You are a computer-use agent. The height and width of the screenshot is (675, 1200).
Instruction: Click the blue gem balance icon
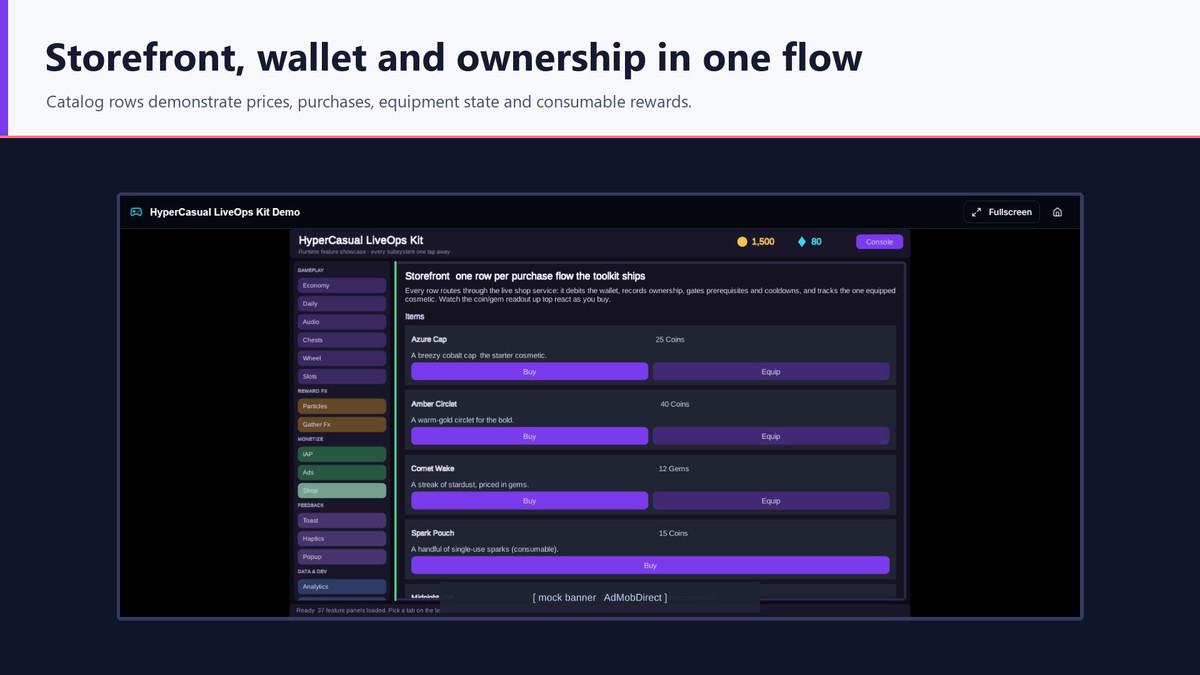point(801,242)
